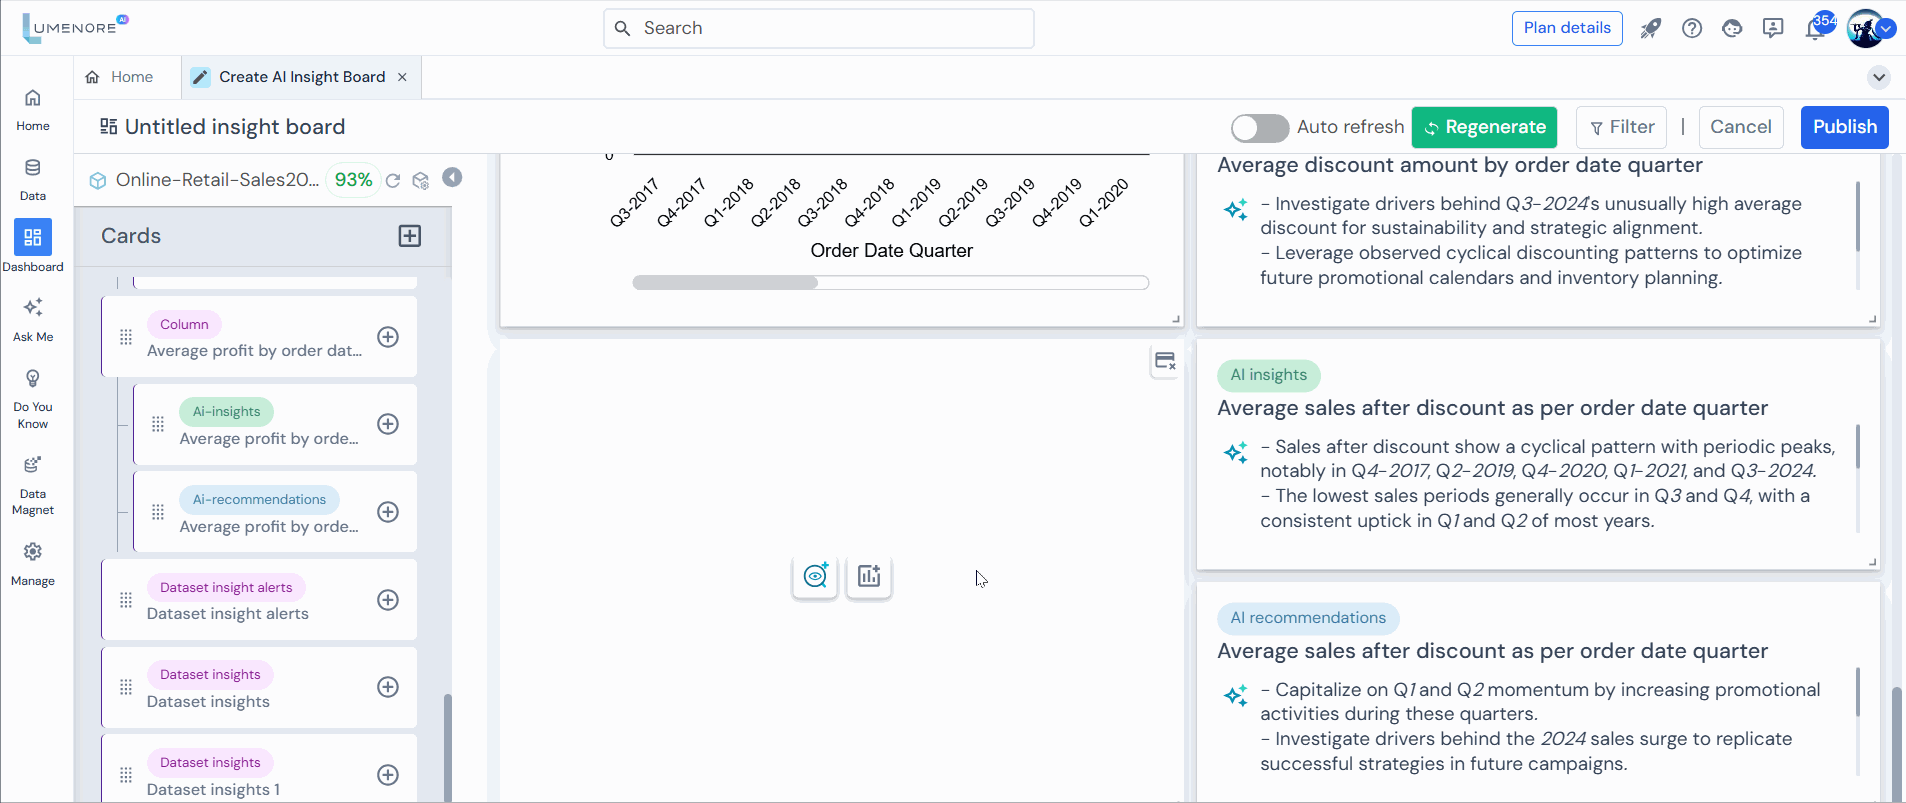
Task: Click the notifications bell icon
Action: (1814, 28)
